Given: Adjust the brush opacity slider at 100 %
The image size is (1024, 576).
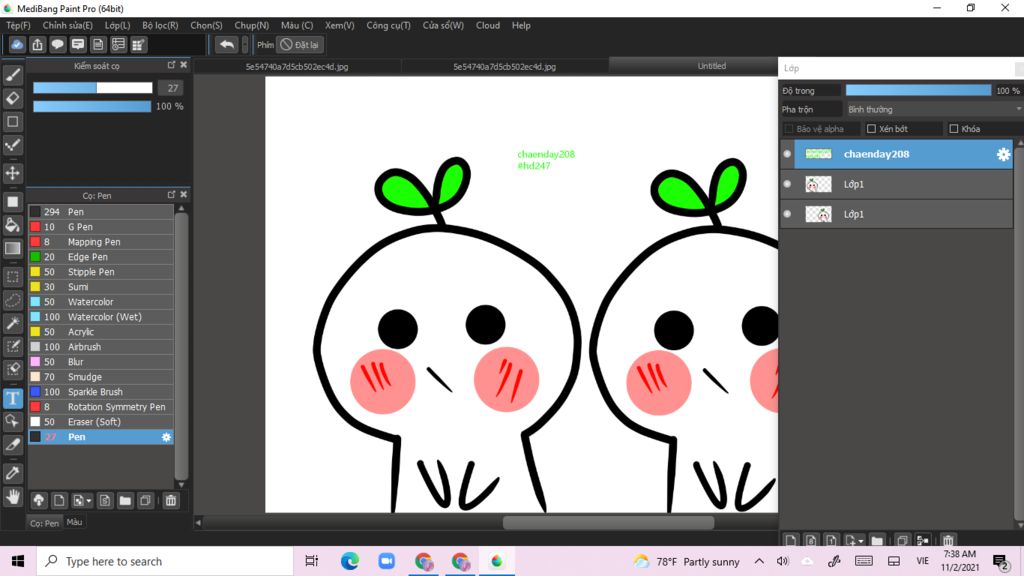Looking at the screenshot, I should click(x=92, y=106).
